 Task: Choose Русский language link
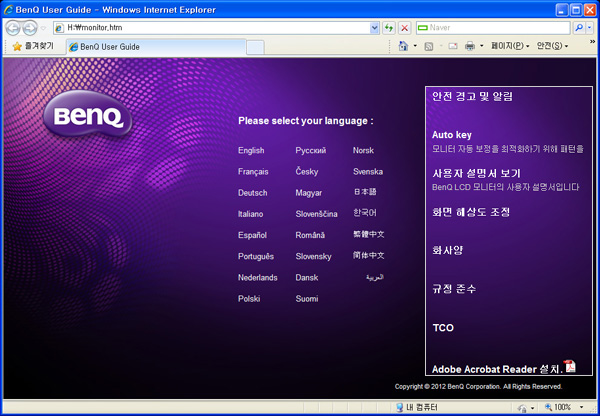tap(310, 150)
